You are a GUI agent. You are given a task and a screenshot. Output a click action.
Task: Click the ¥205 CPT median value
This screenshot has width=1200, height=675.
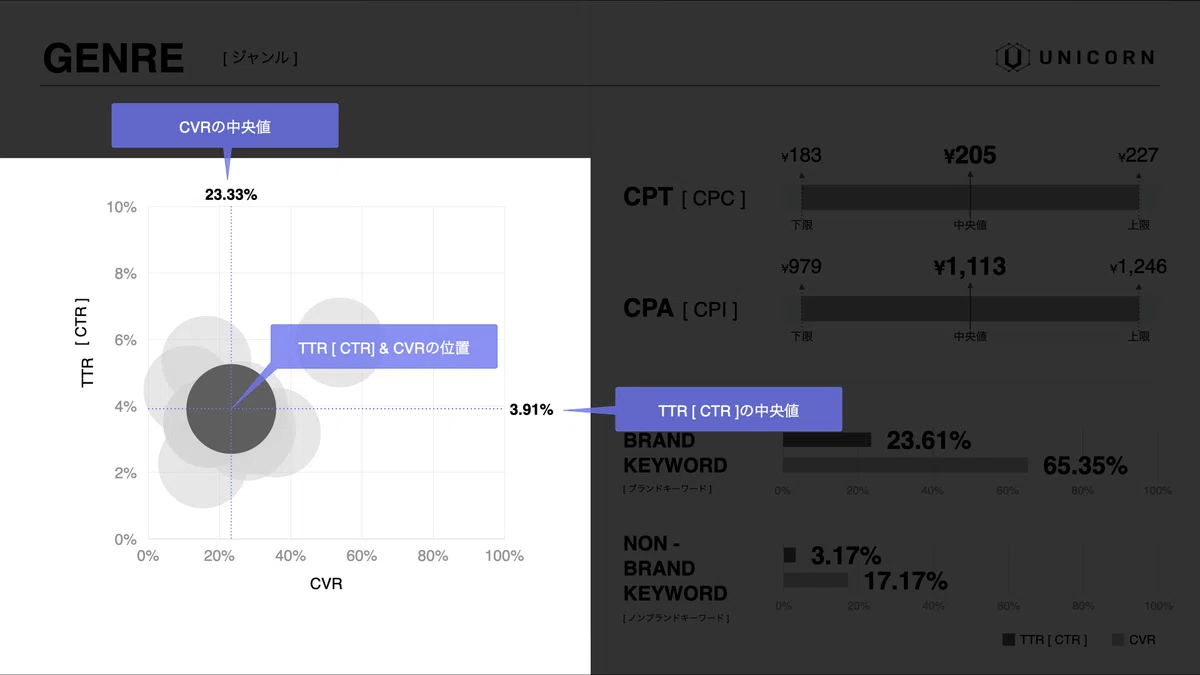click(x=969, y=155)
